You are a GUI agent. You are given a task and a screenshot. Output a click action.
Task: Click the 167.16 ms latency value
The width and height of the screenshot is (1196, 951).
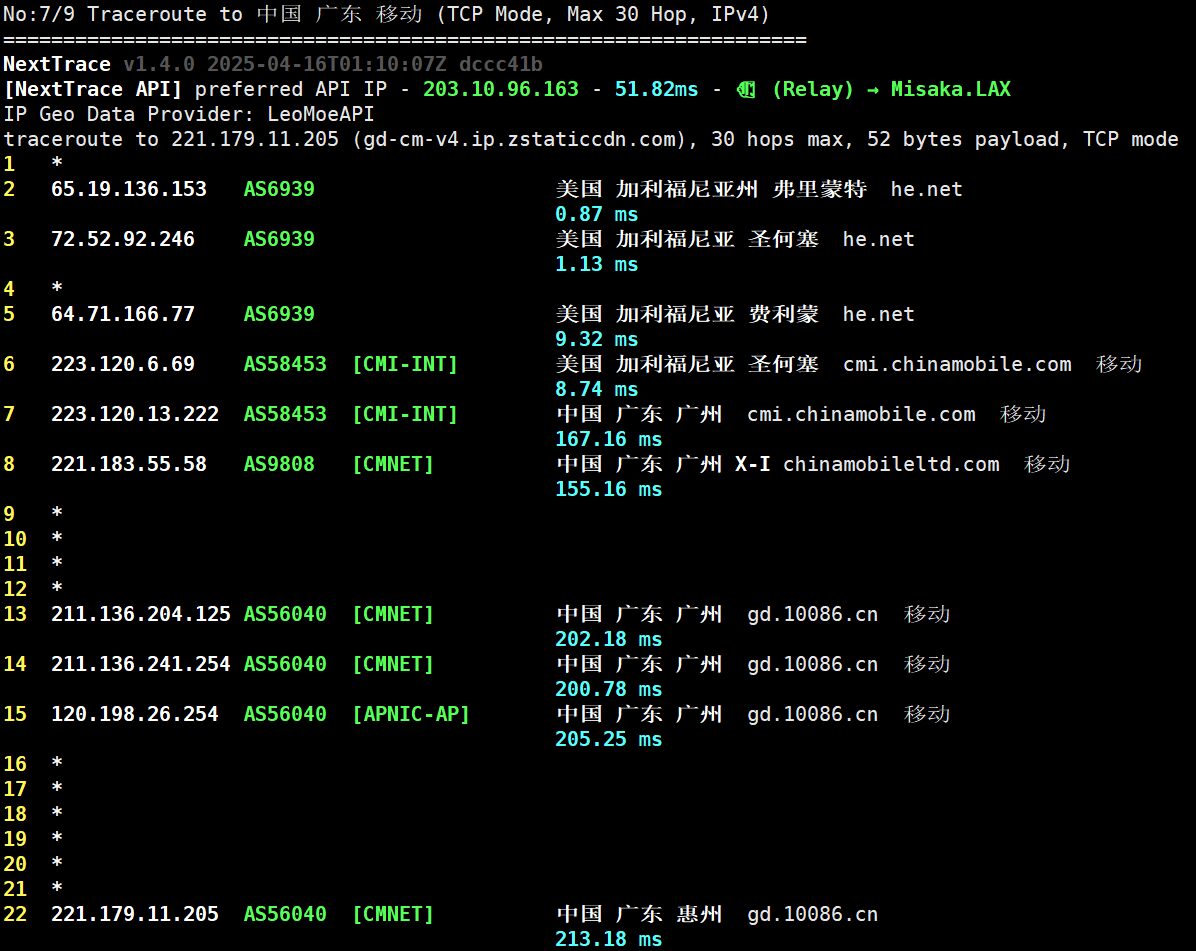(x=608, y=439)
